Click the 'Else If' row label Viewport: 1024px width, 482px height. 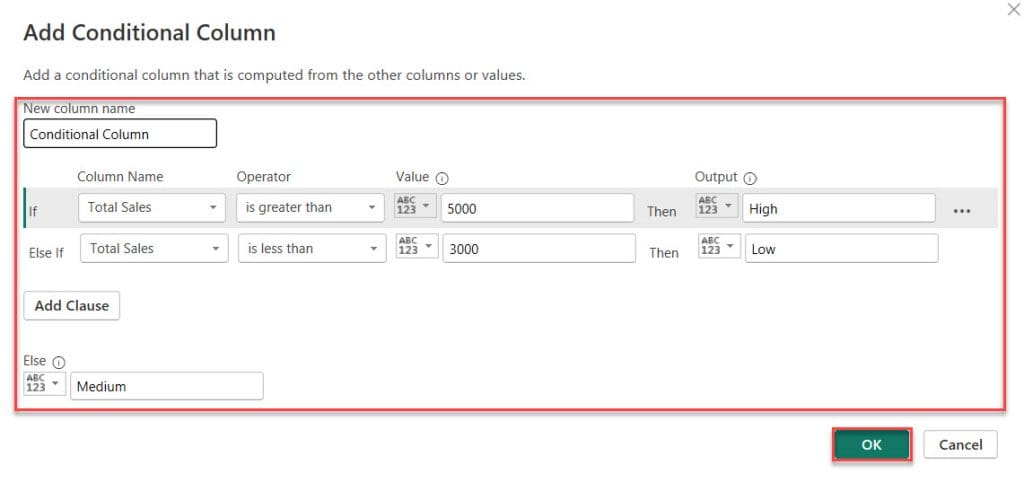46,253
